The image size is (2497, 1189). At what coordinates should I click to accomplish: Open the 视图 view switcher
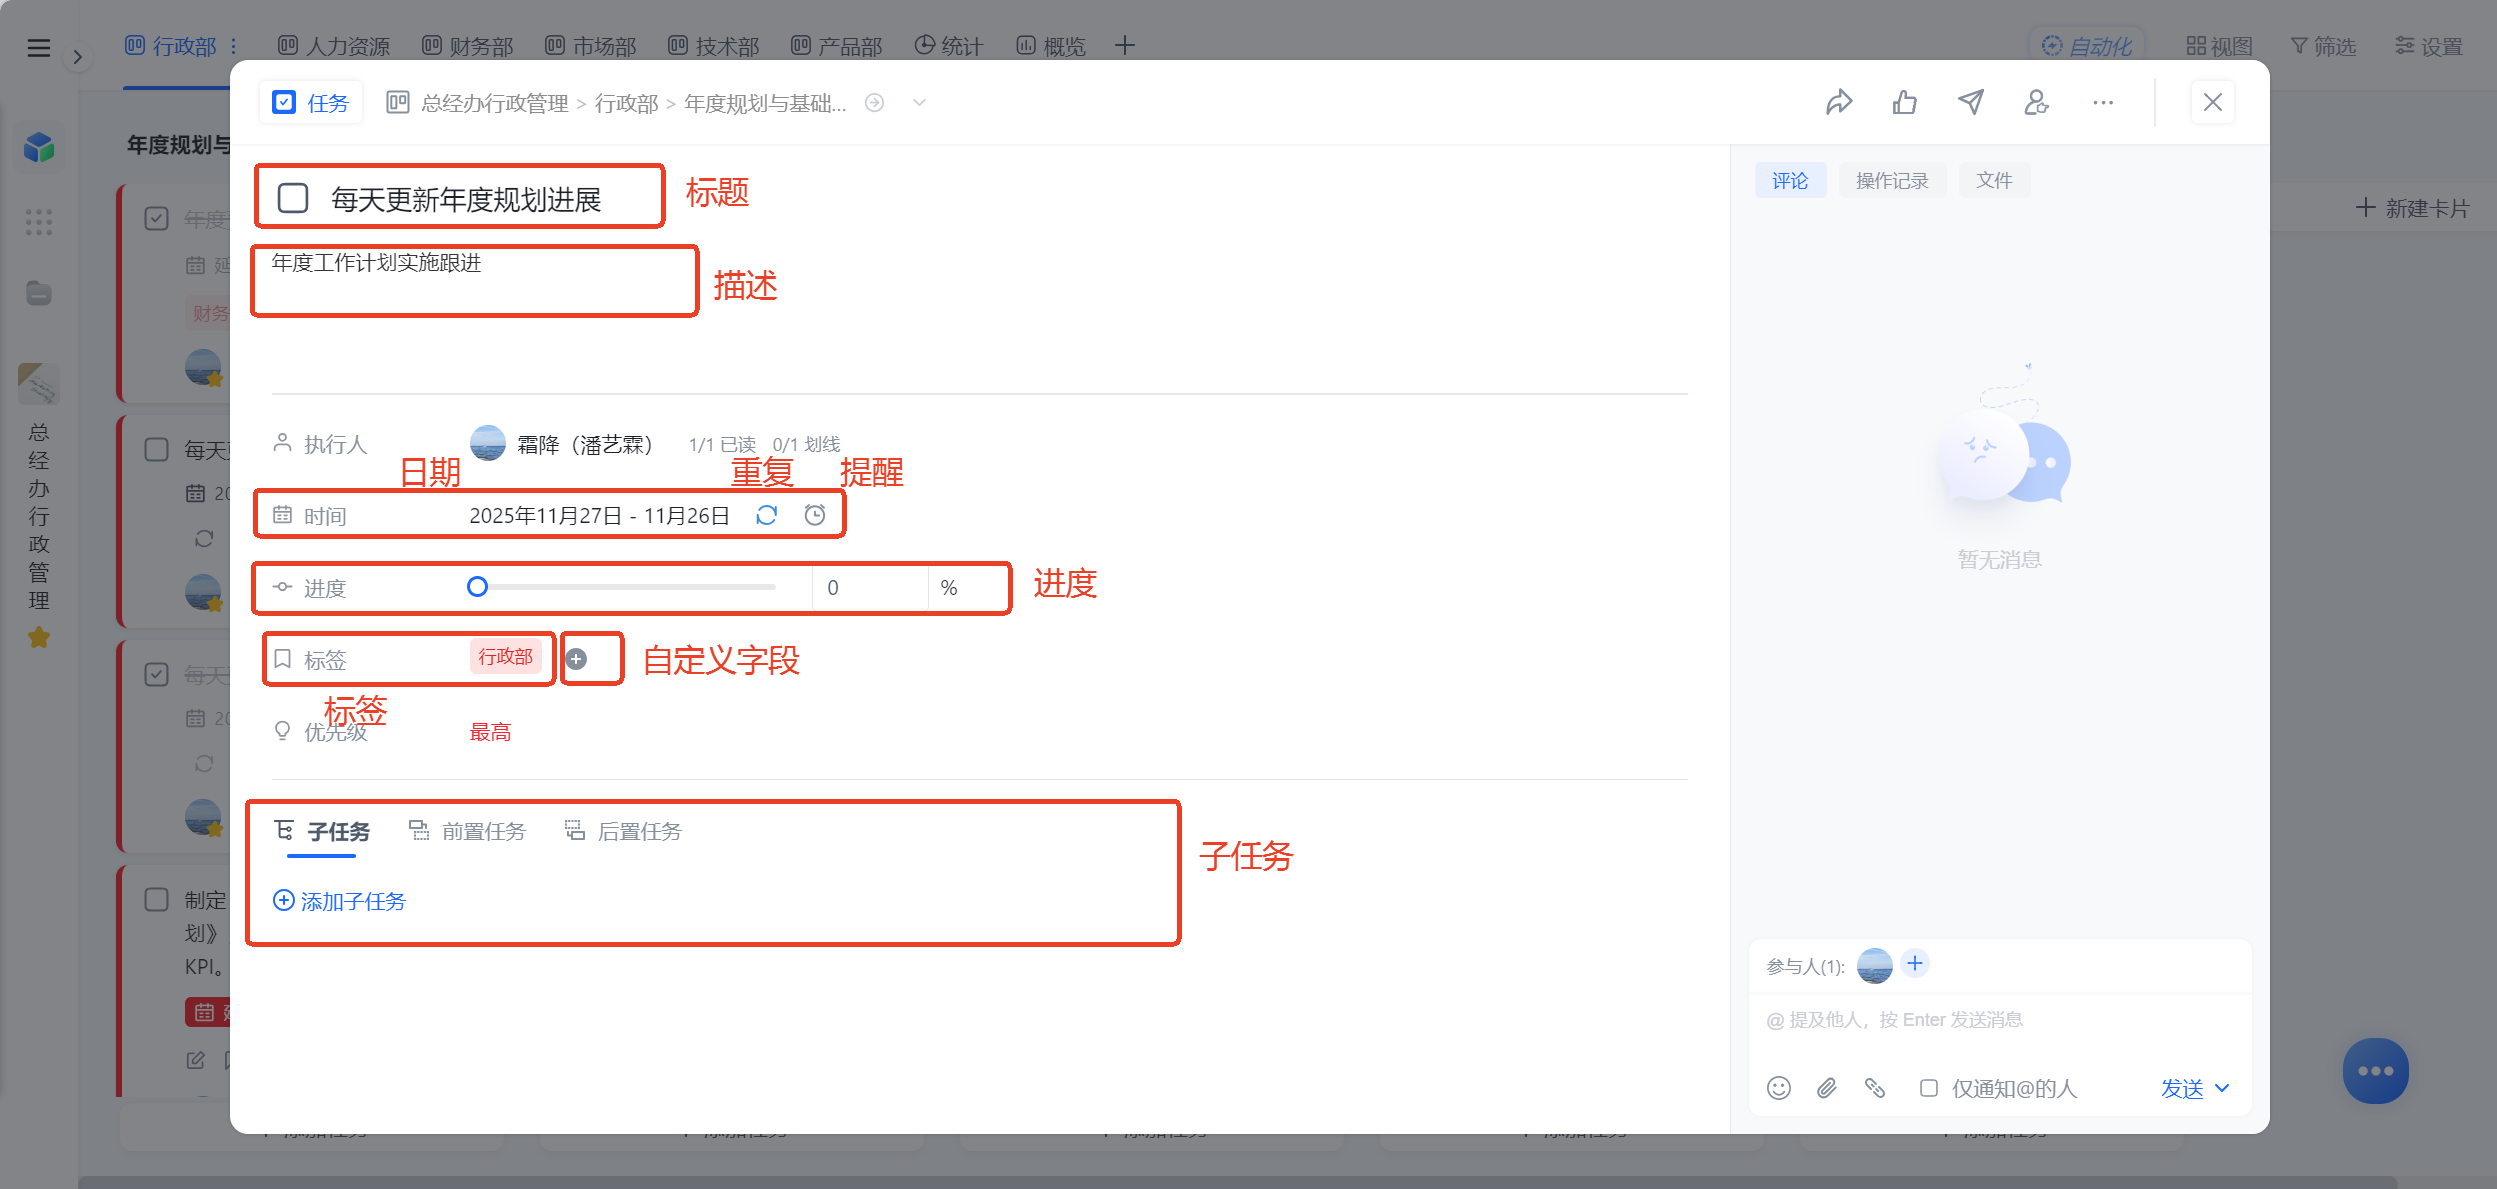pyautogui.click(x=2219, y=46)
